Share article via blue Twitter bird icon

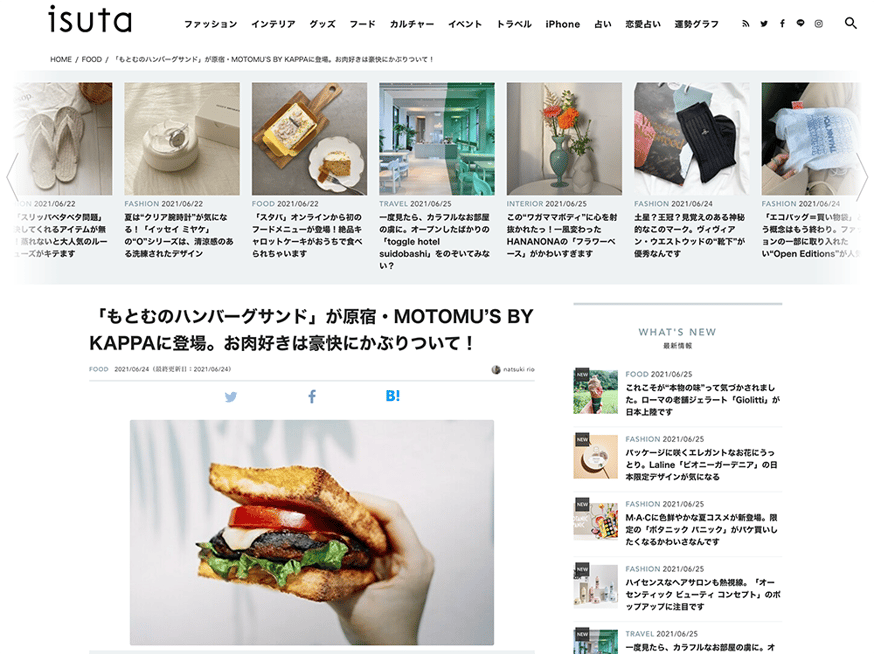(x=231, y=396)
